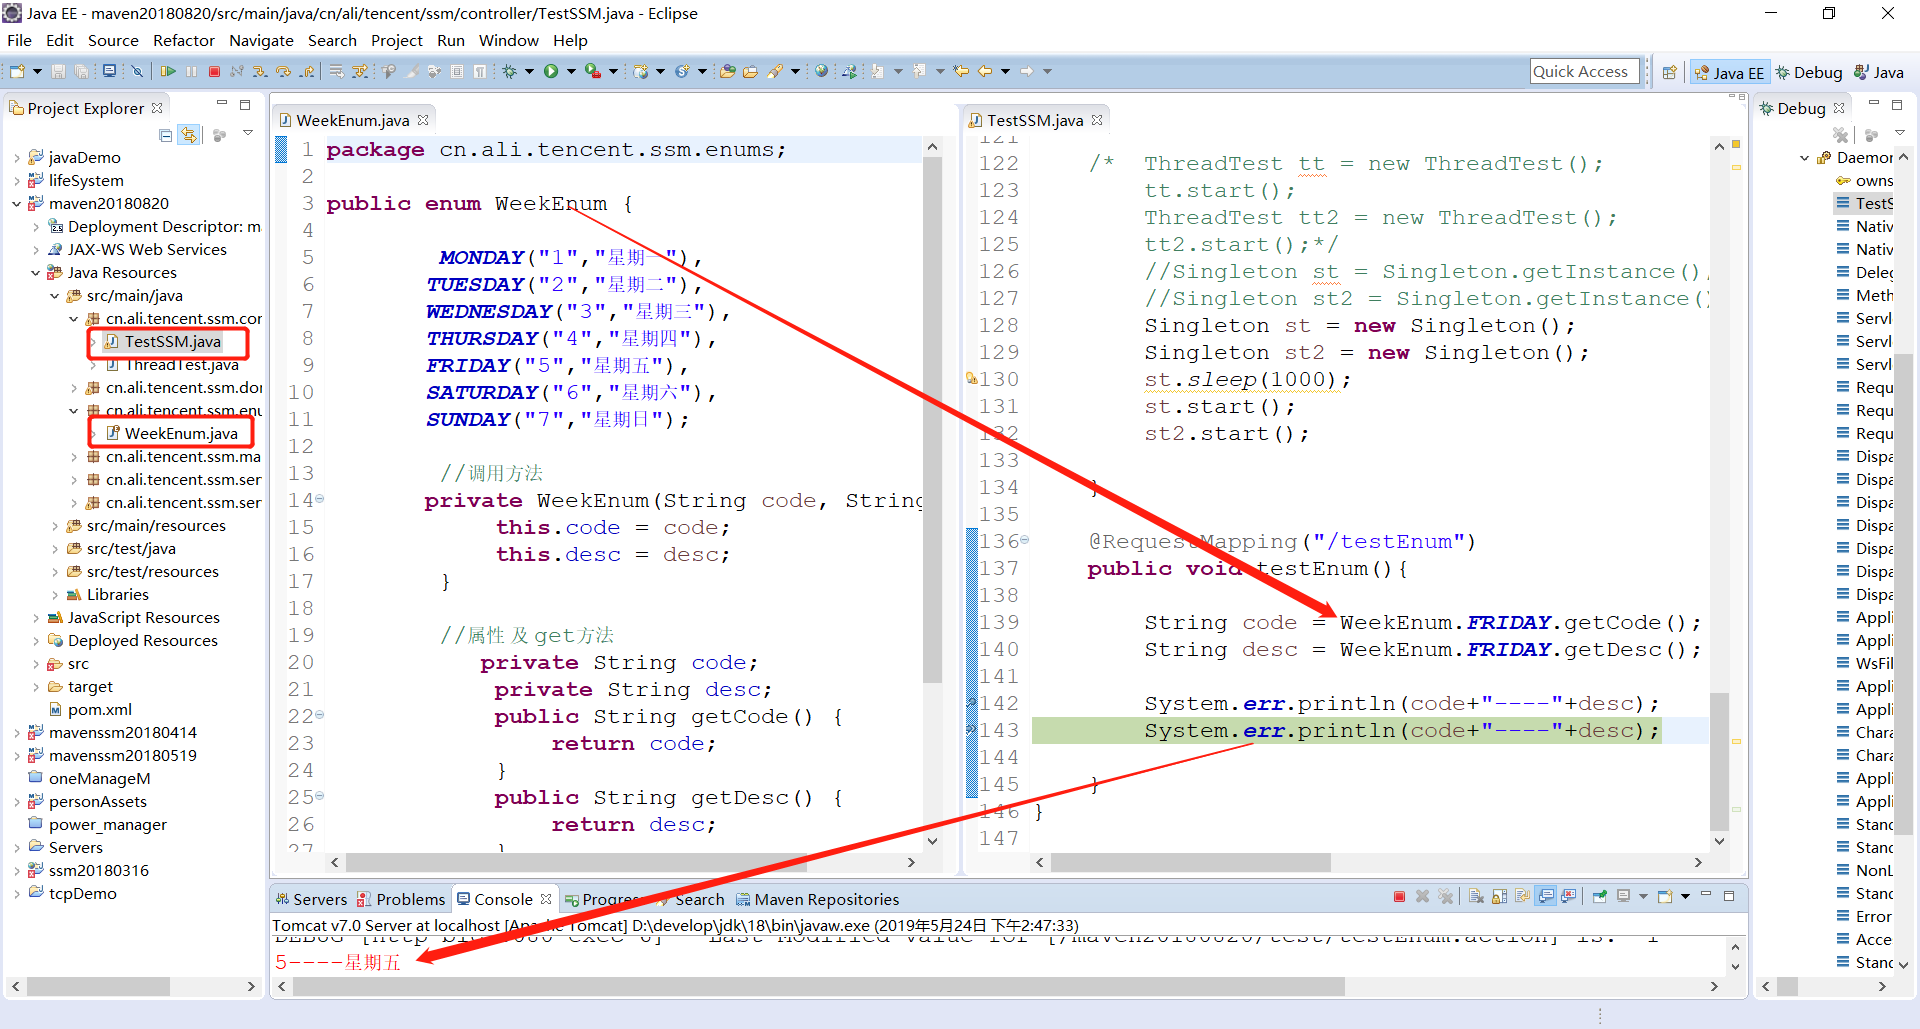Click the Open Console icon
The height and width of the screenshot is (1029, 1920).
(x=1665, y=897)
